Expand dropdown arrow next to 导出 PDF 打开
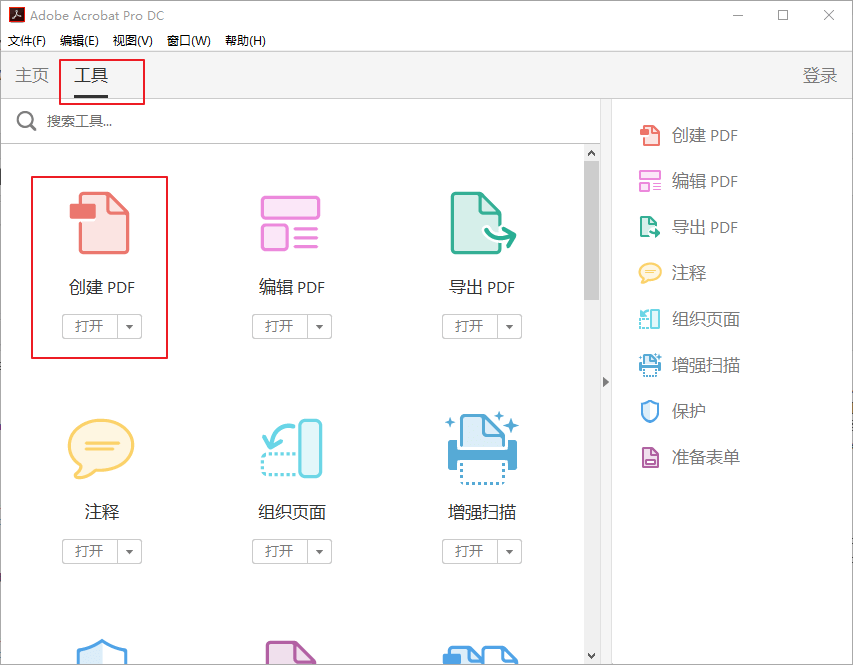The width and height of the screenshot is (853, 665). pyautogui.click(x=509, y=327)
